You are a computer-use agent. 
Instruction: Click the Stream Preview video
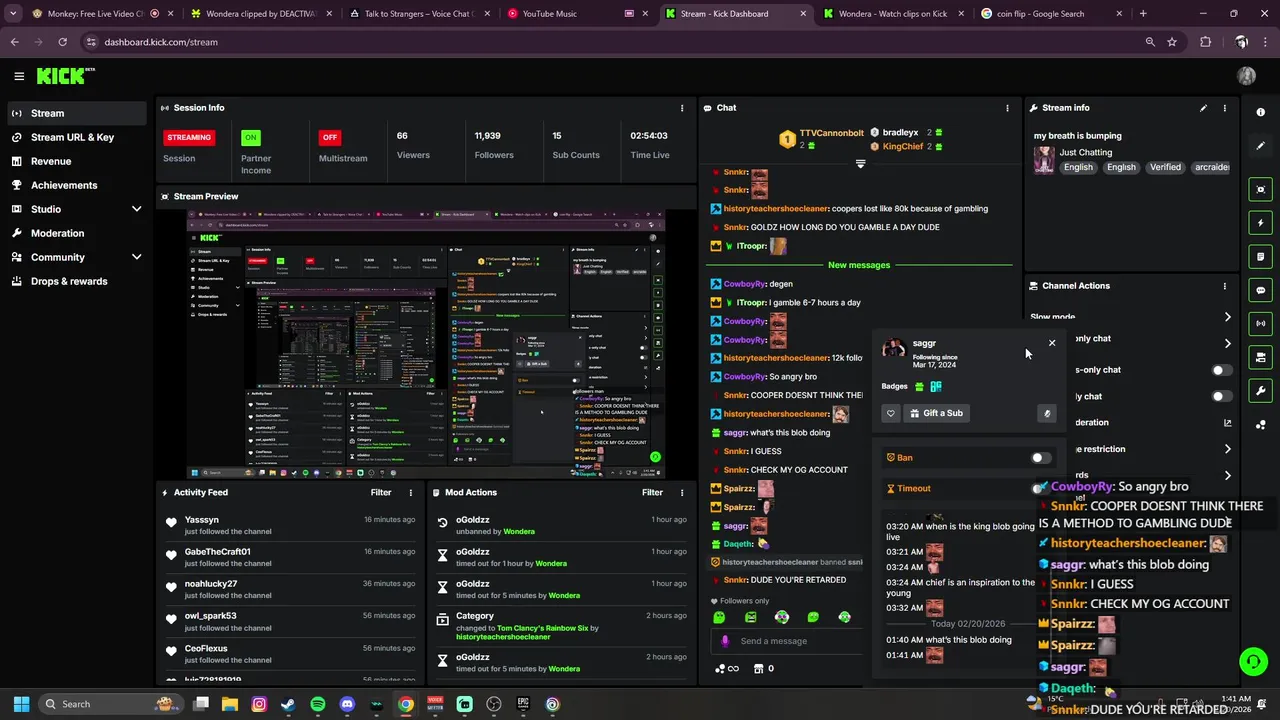(x=426, y=345)
